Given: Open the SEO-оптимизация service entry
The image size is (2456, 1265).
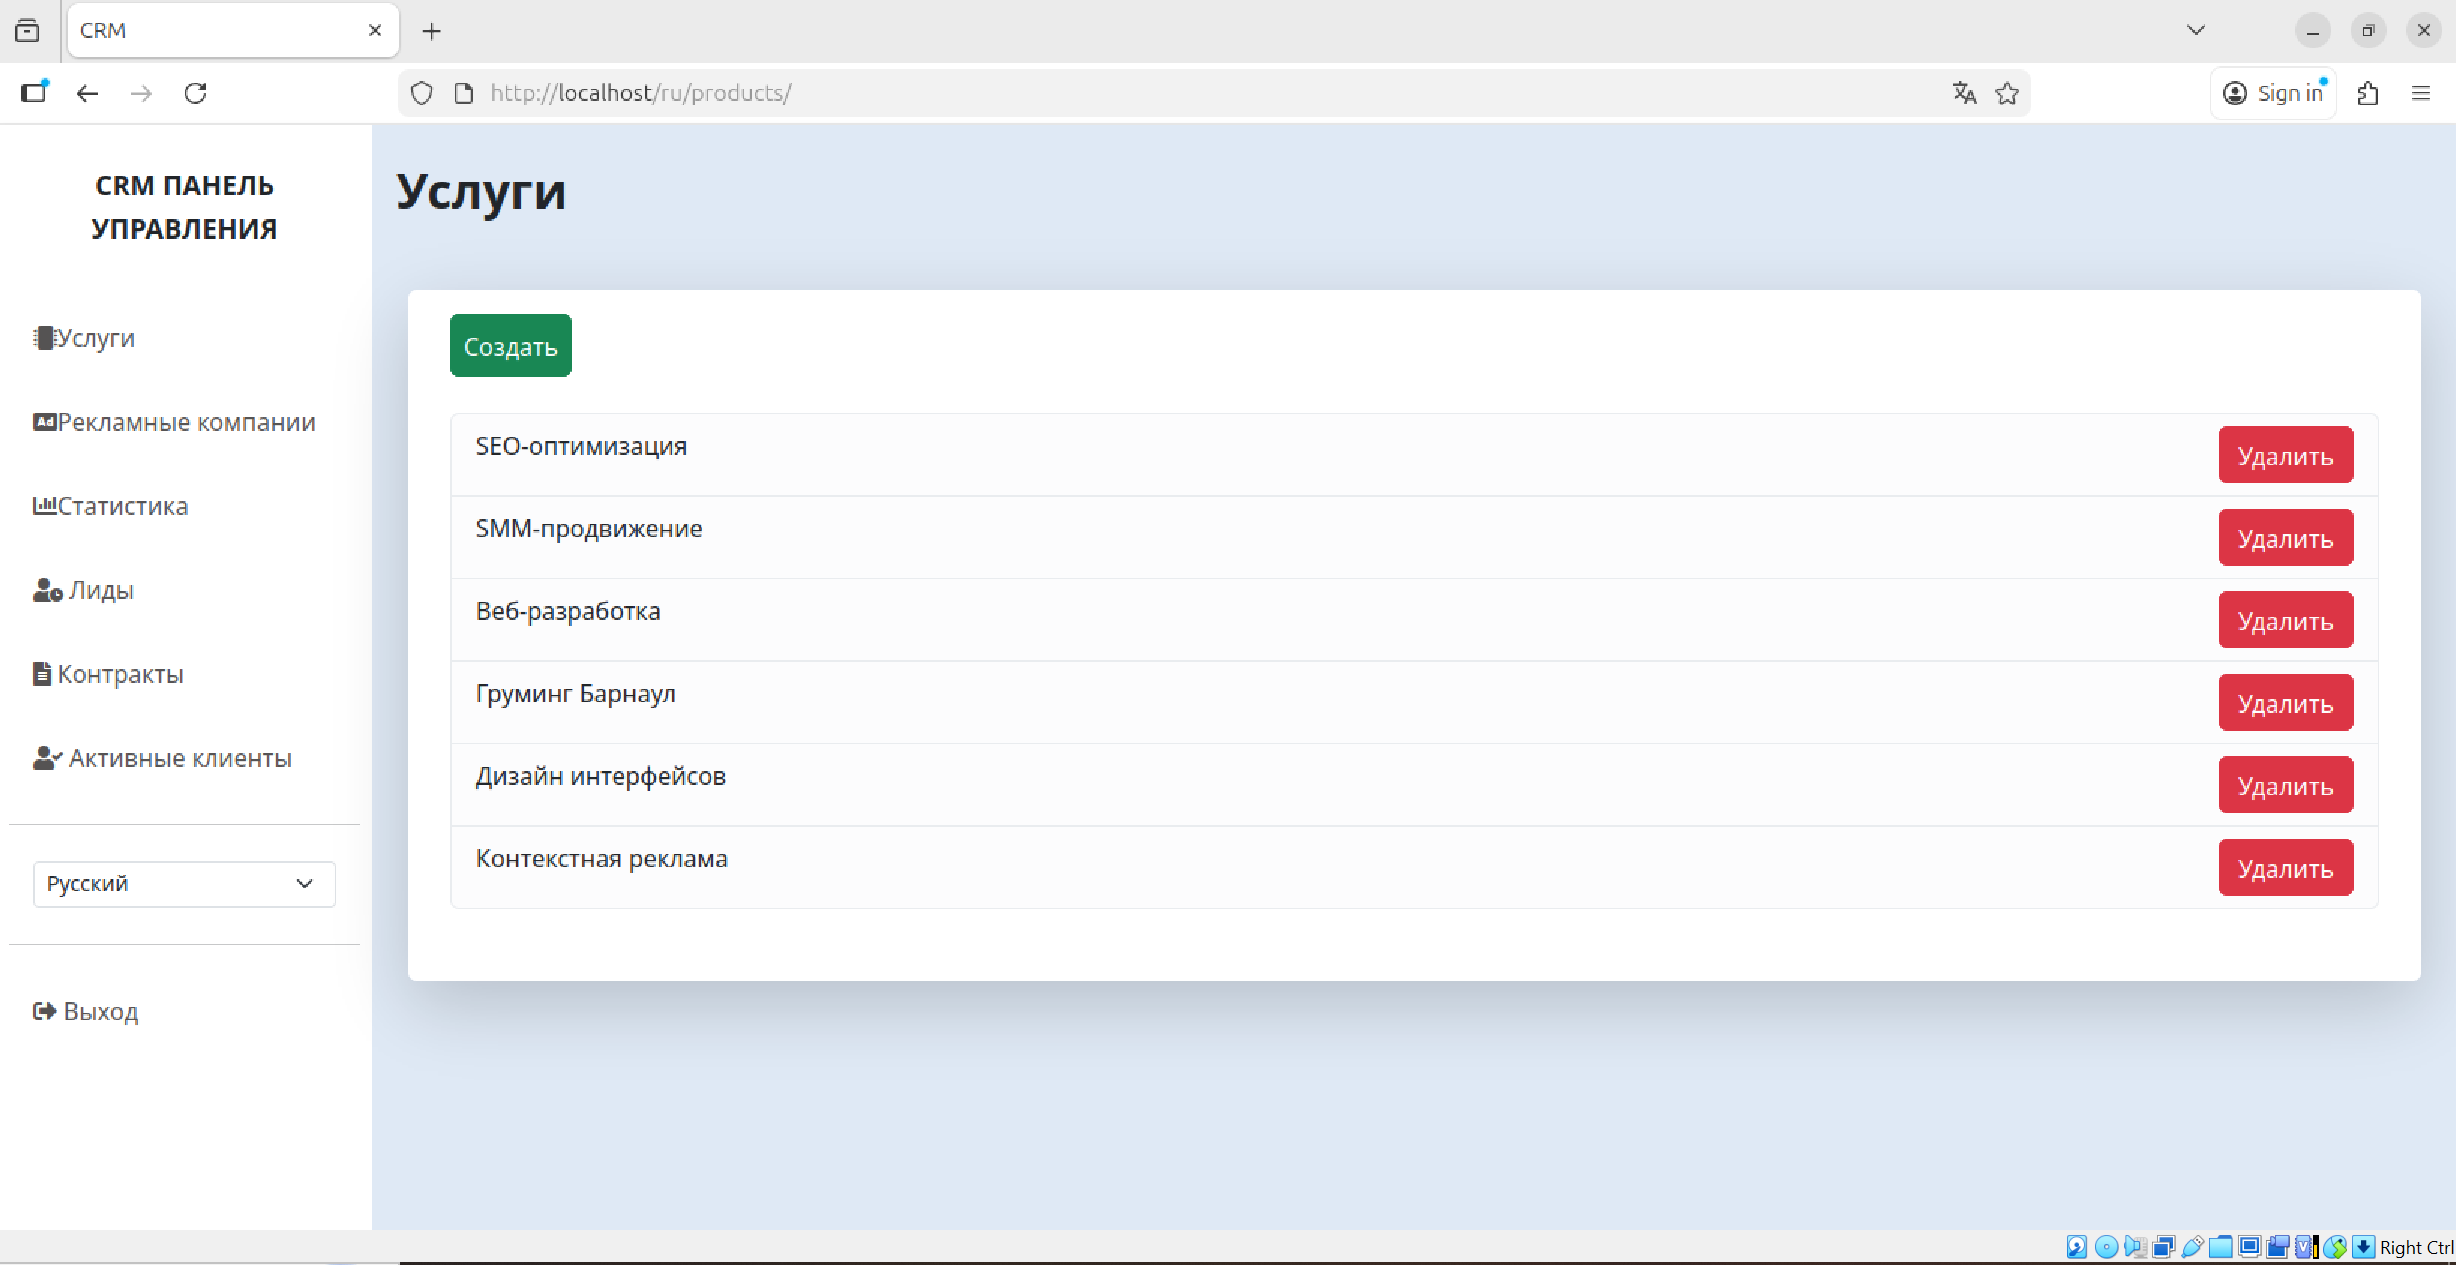Looking at the screenshot, I should click(x=581, y=446).
